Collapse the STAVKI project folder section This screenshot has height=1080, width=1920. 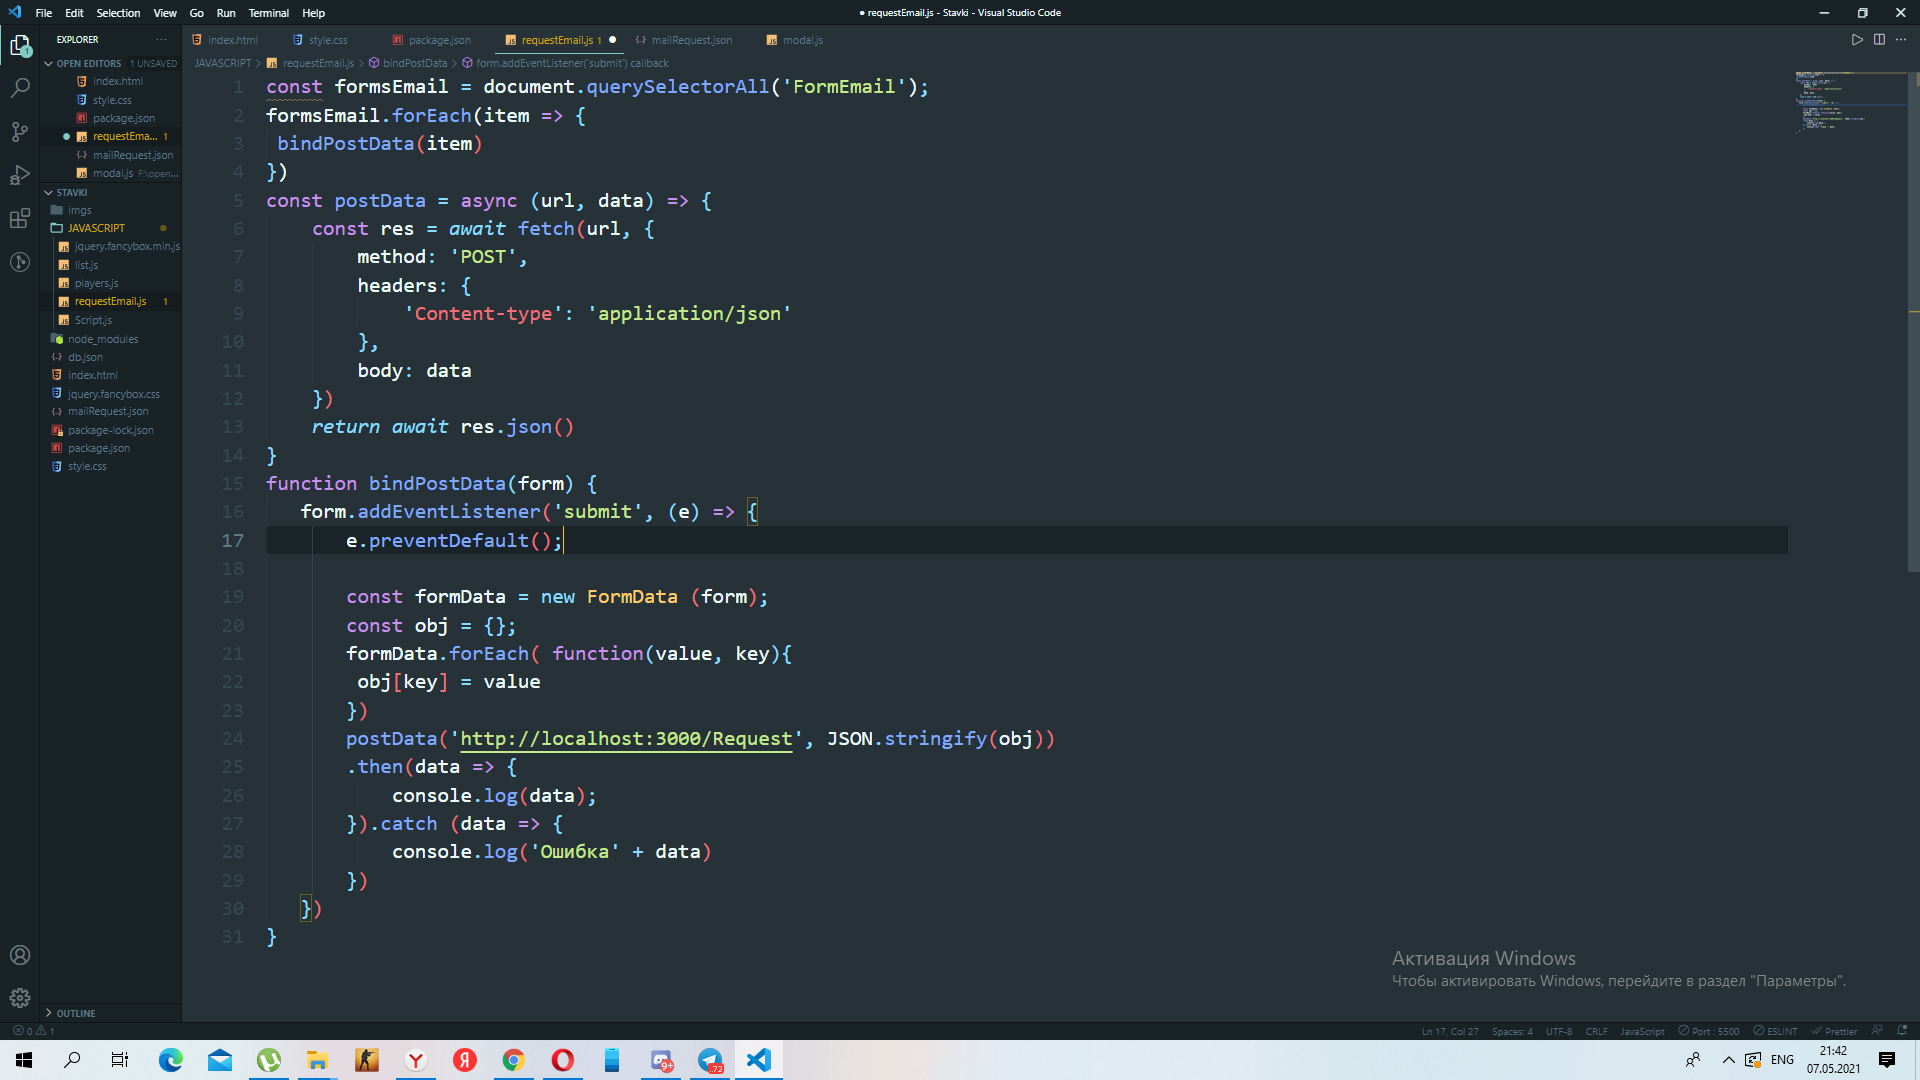point(72,192)
